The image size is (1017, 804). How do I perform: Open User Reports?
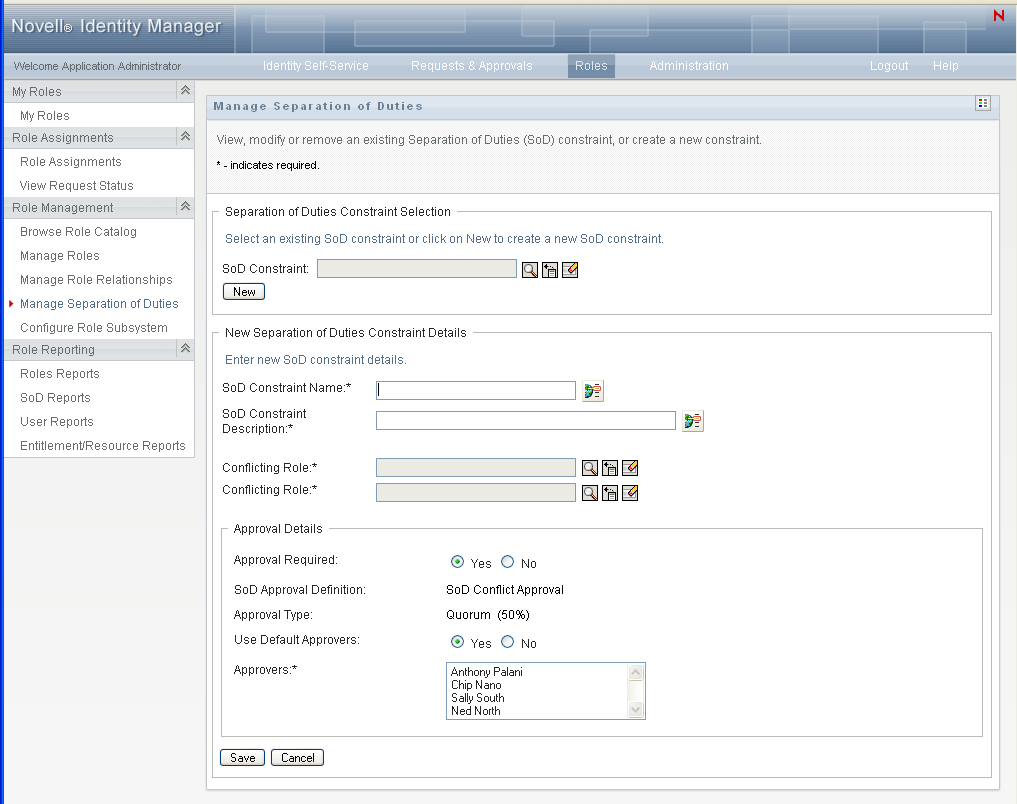pos(57,421)
